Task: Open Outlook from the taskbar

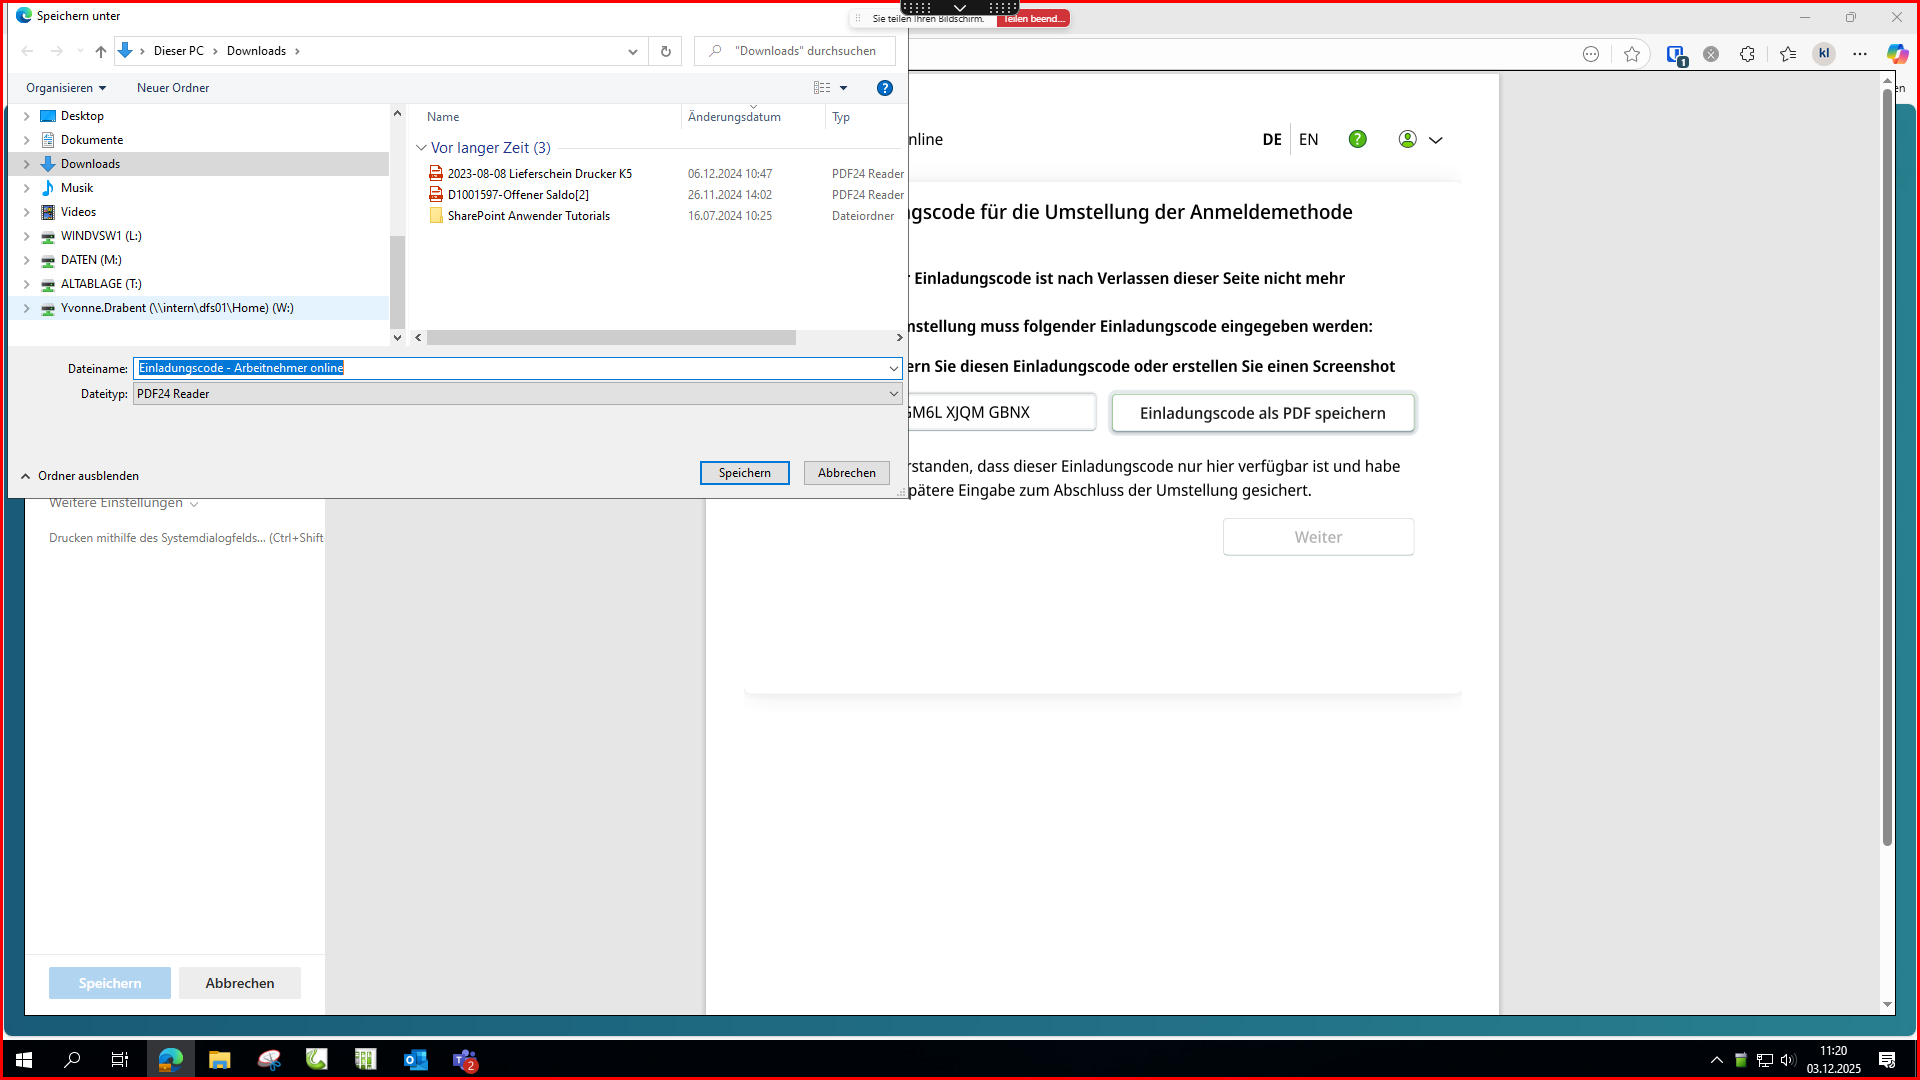Action: pos(415,1060)
